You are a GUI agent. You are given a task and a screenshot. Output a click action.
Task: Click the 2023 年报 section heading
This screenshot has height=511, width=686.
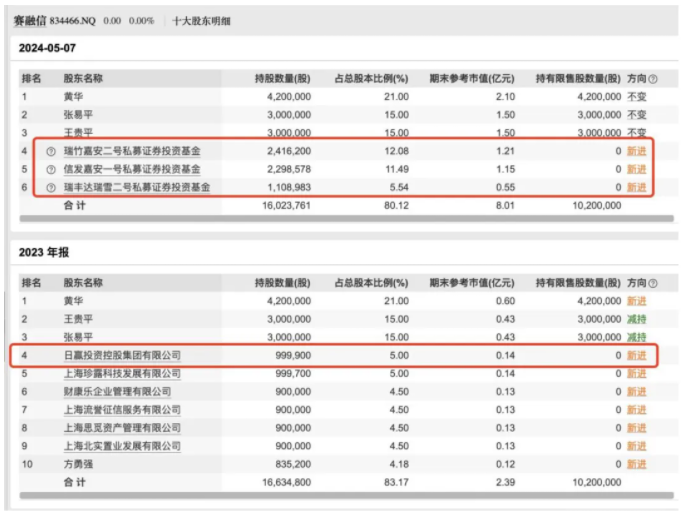pos(44,252)
